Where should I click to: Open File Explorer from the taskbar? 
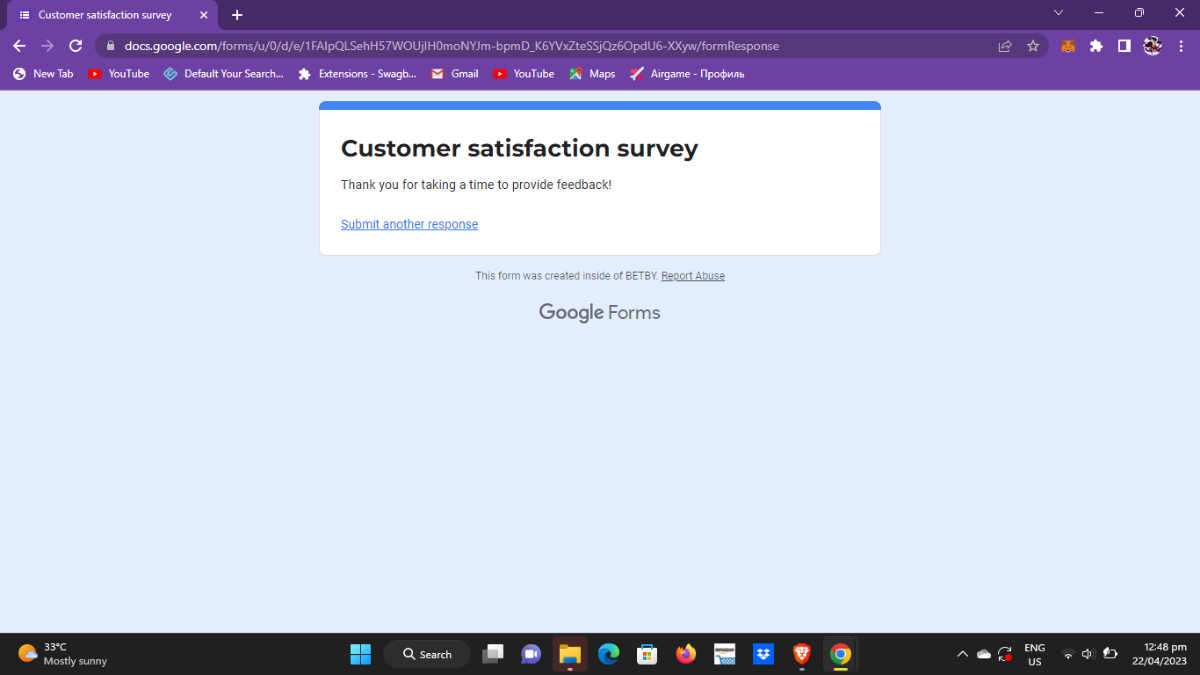coord(570,654)
